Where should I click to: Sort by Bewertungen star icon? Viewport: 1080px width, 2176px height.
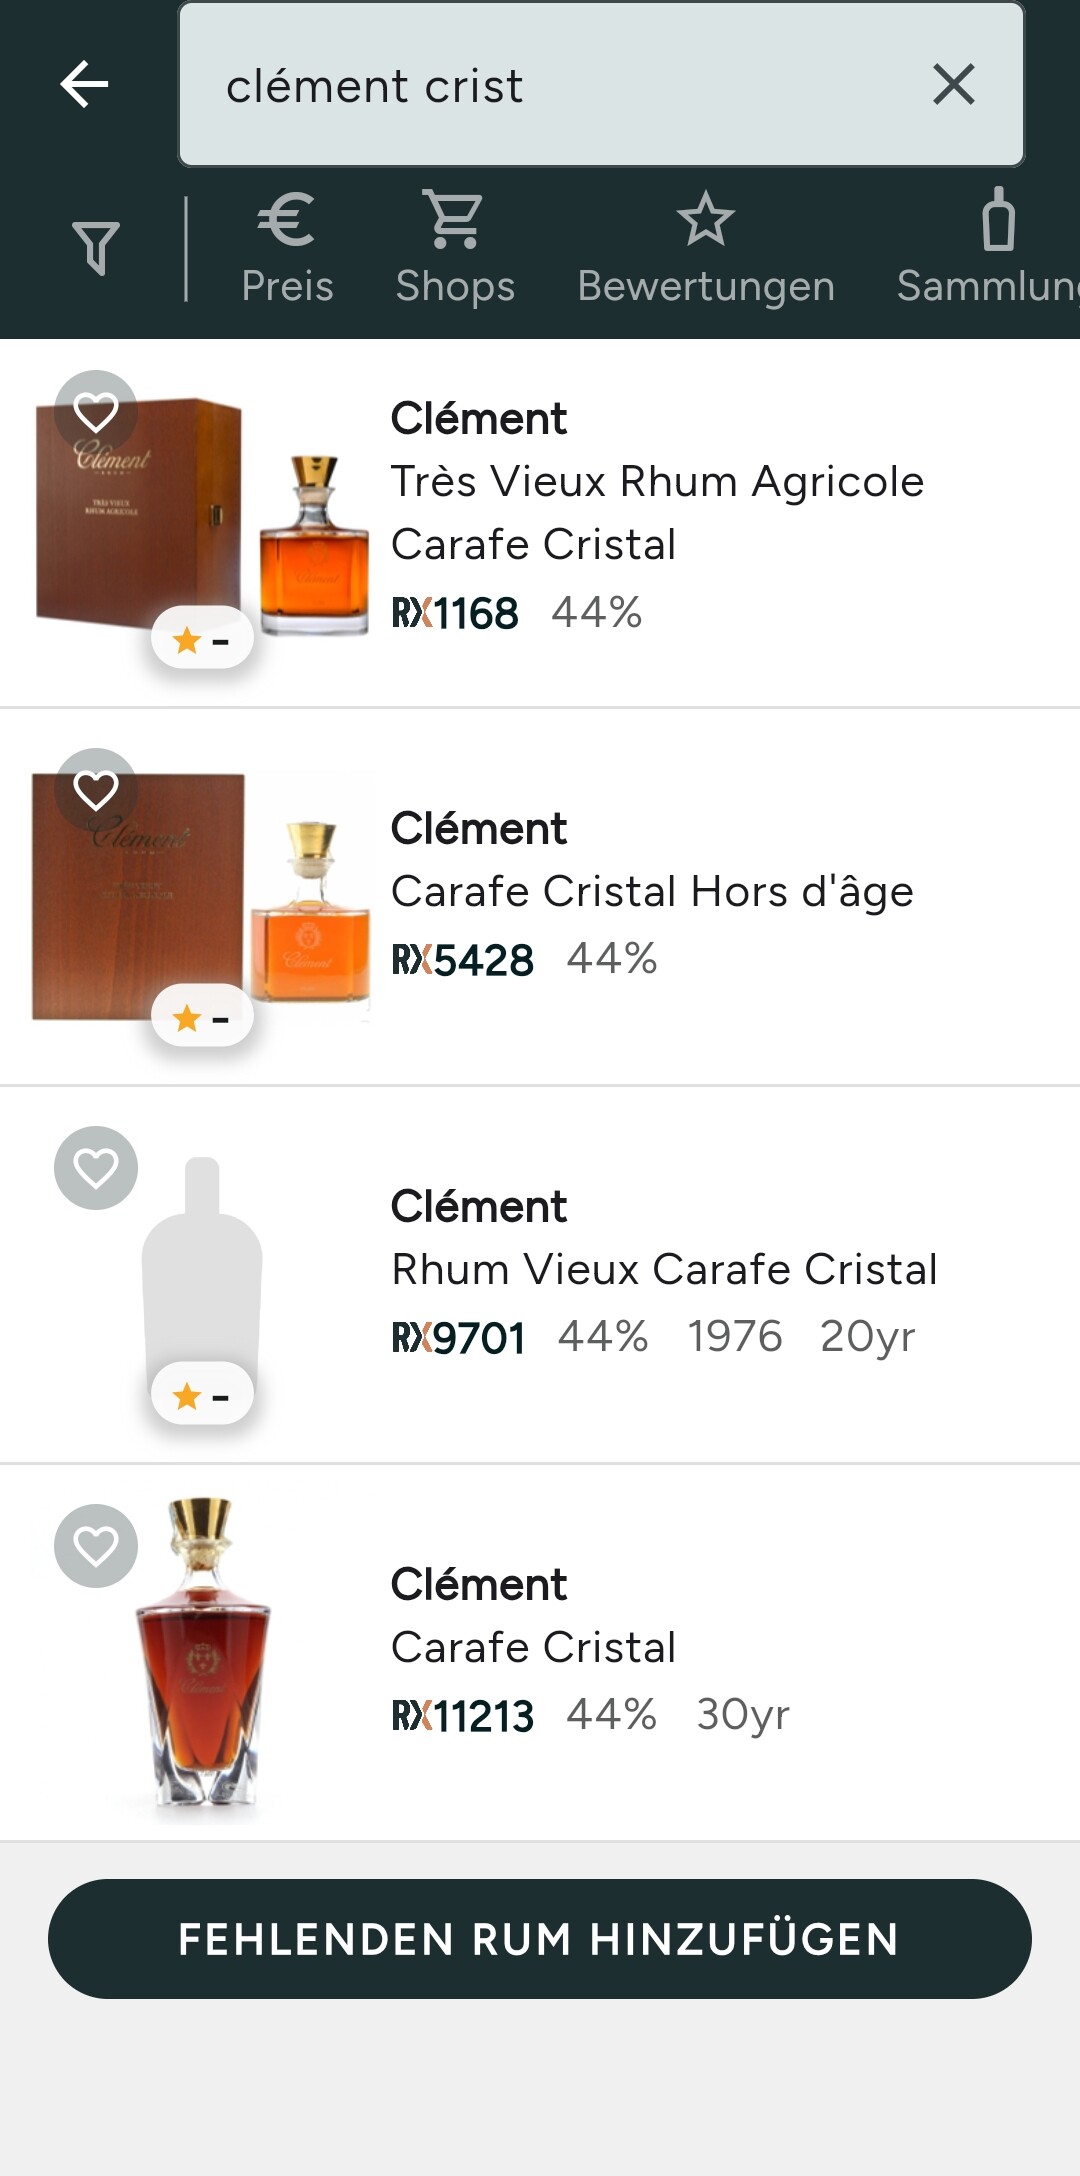(705, 247)
